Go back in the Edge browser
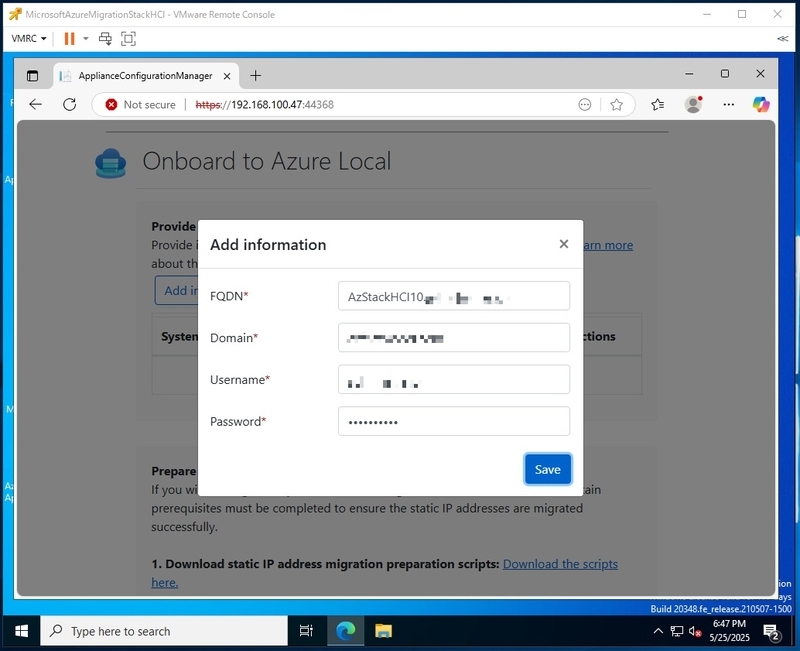800x651 pixels. [36, 105]
